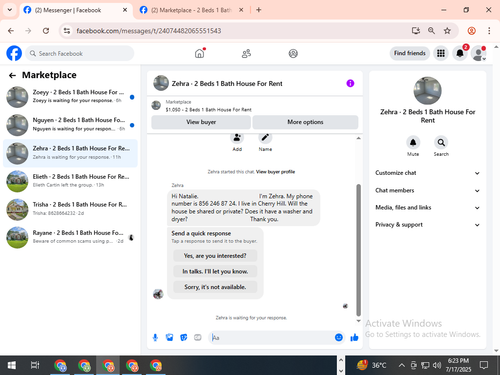
Task: Open the Groups icon in top navigation
Action: 293,53
